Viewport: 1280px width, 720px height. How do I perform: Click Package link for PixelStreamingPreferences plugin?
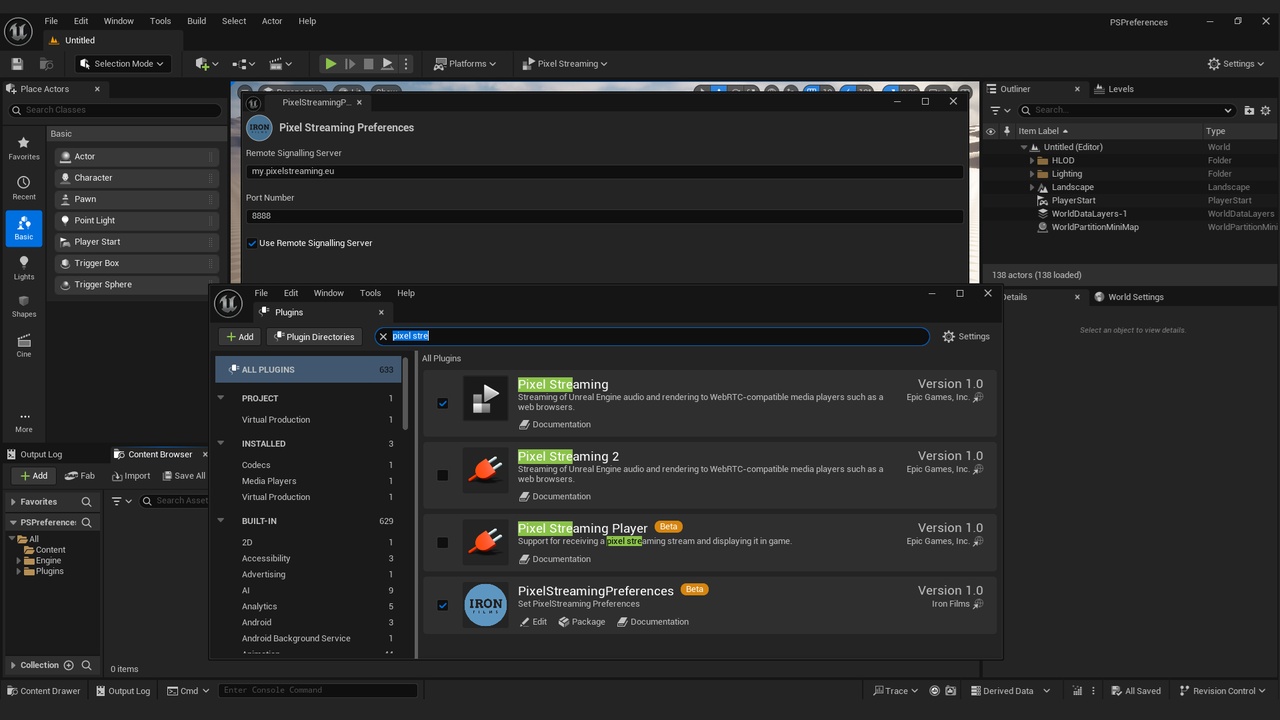tap(582, 622)
